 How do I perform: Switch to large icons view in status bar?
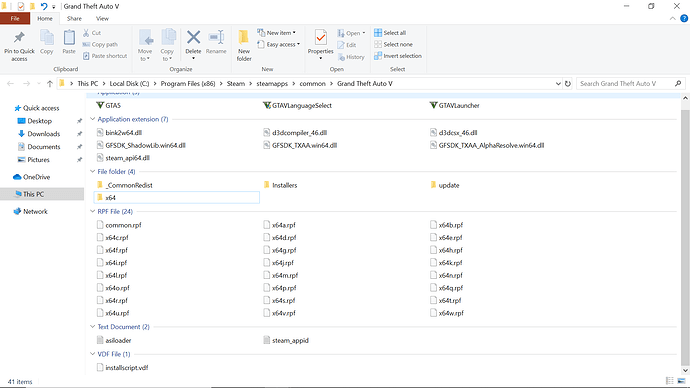point(681,381)
